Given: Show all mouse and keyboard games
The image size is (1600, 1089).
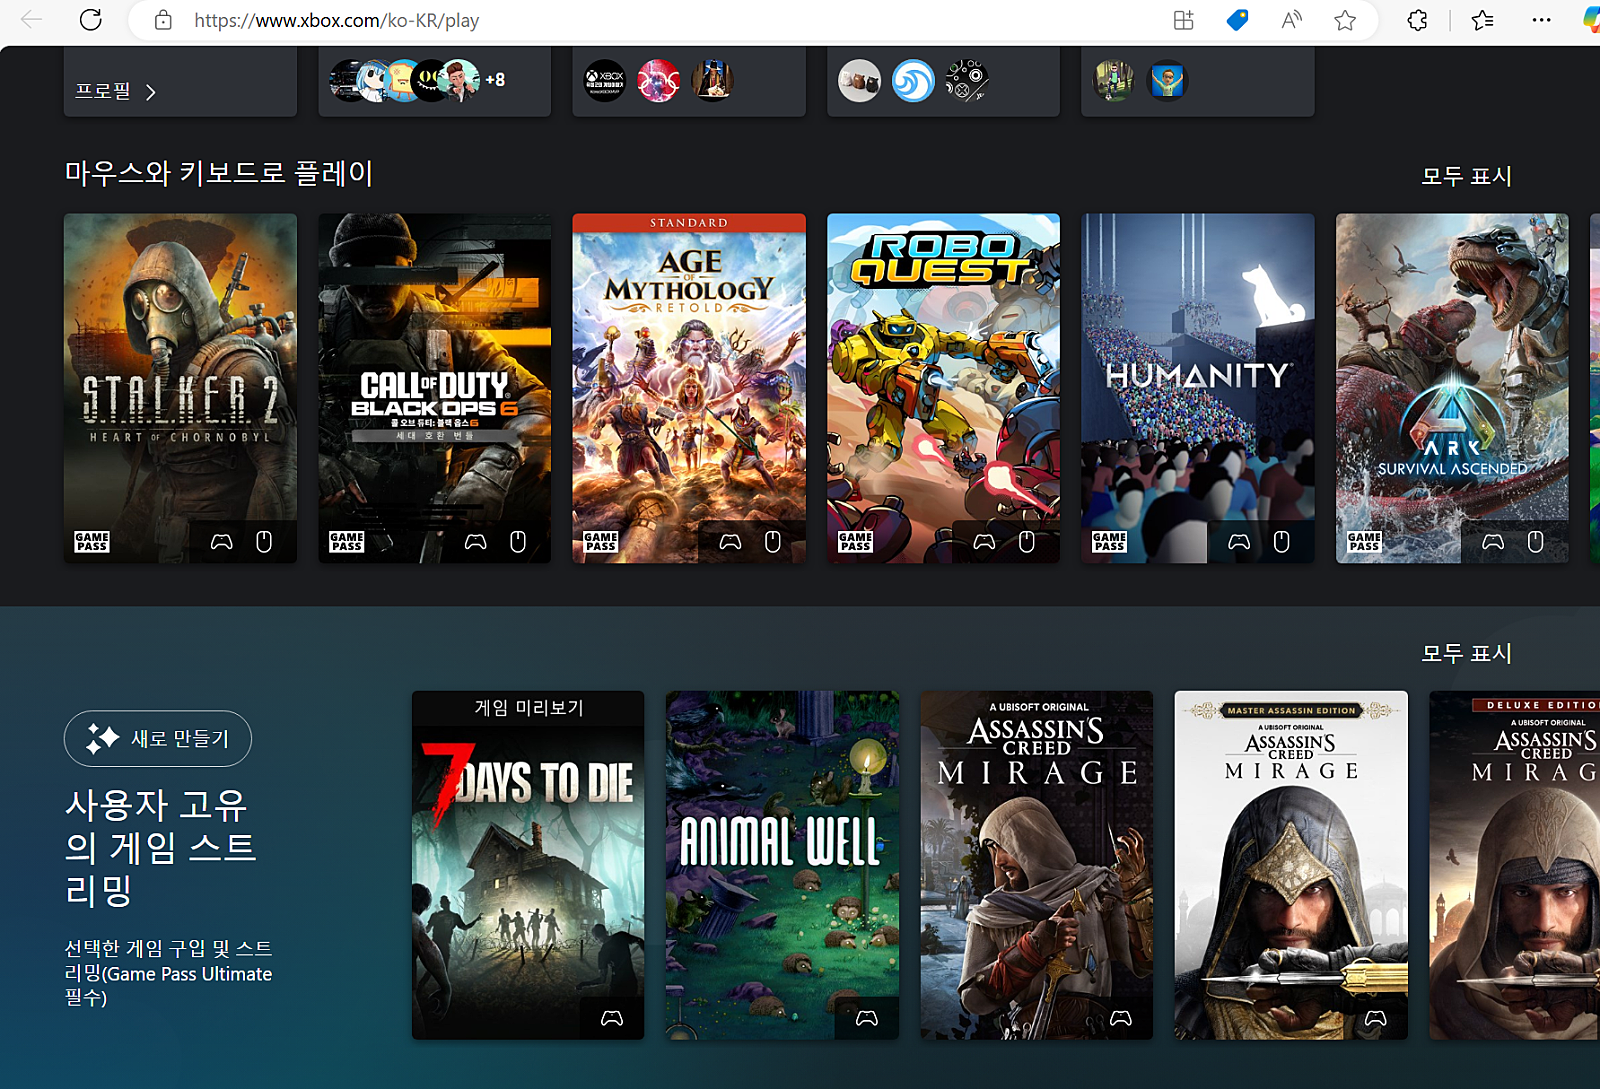Looking at the screenshot, I should (1466, 176).
